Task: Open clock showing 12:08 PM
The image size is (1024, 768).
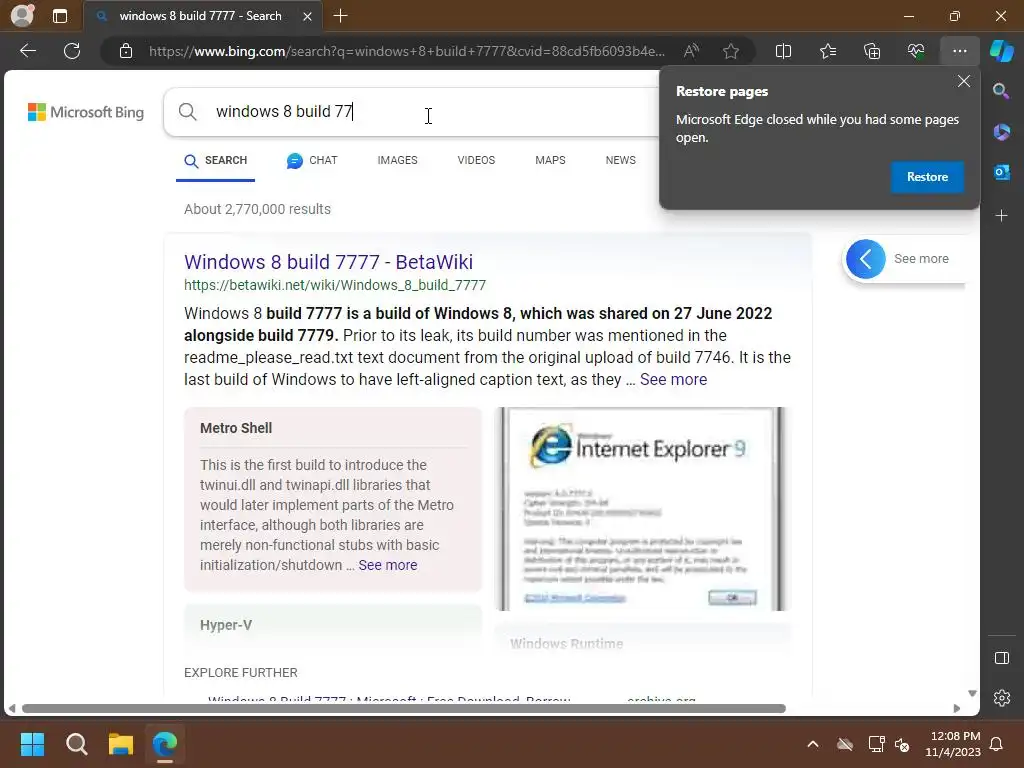Action: (953, 744)
